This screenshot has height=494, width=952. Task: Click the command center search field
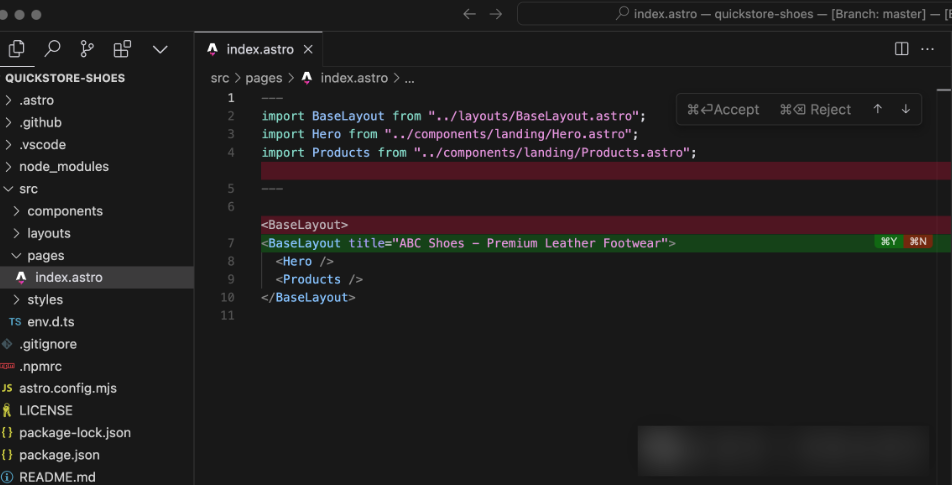click(x=735, y=14)
